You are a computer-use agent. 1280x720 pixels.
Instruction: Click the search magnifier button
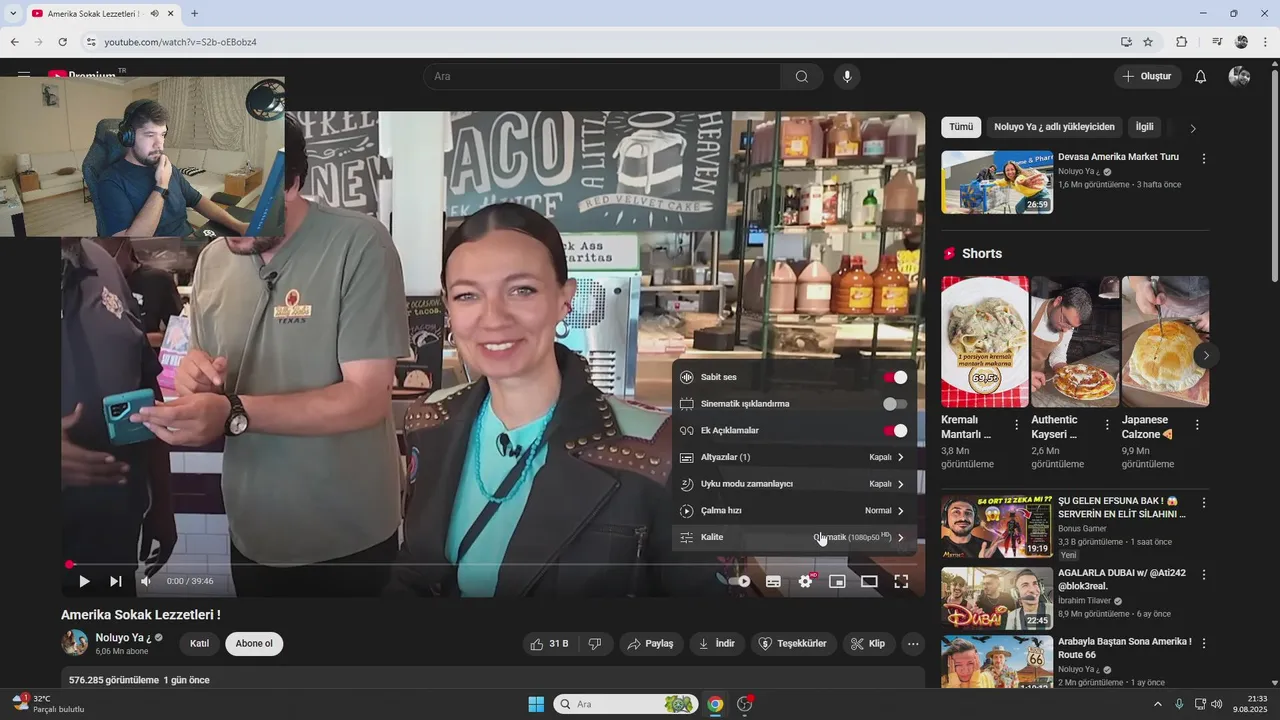point(802,77)
